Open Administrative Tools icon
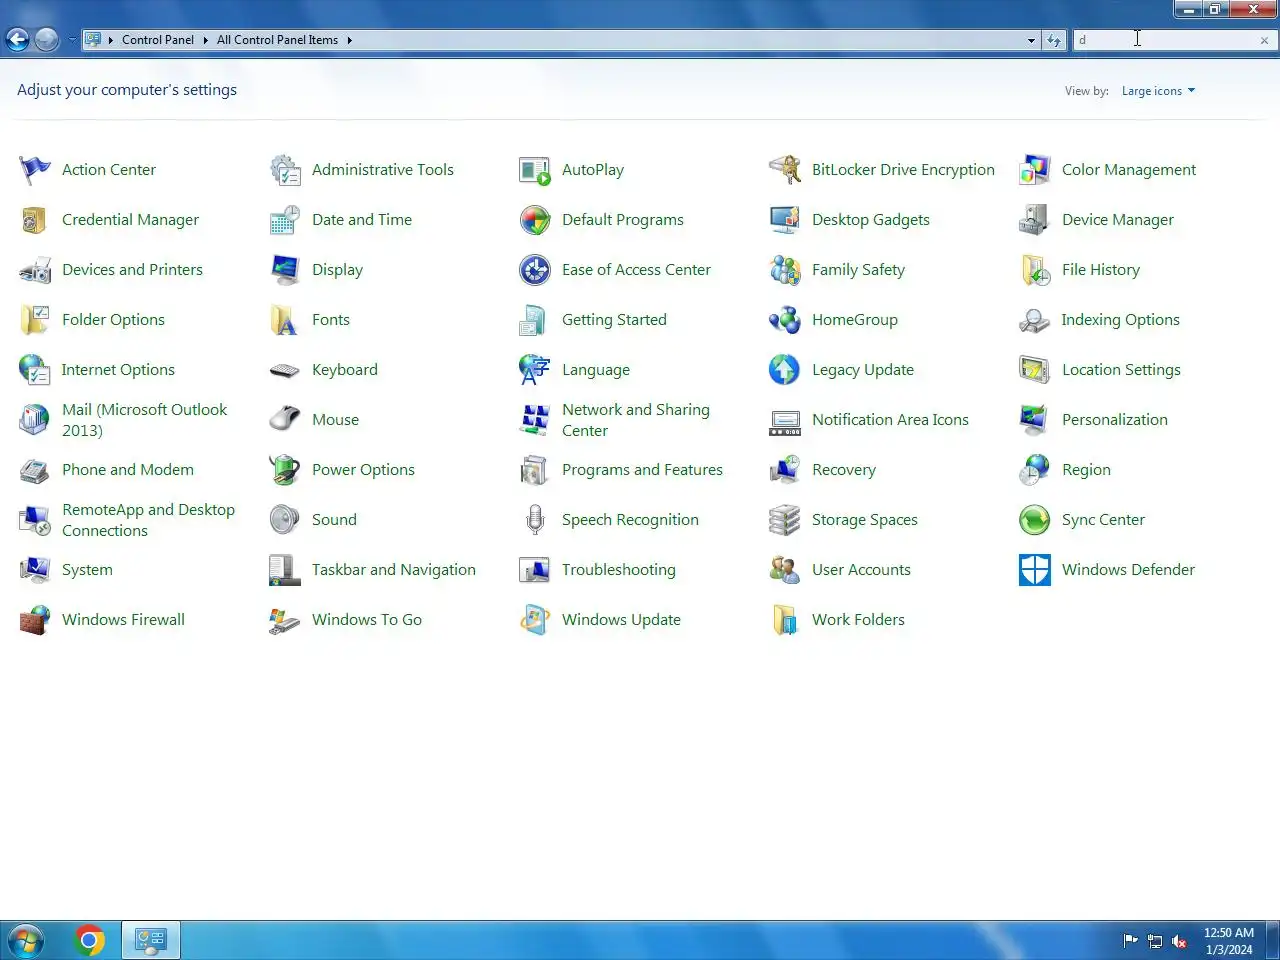Screen dimensions: 1280x960 [285, 170]
